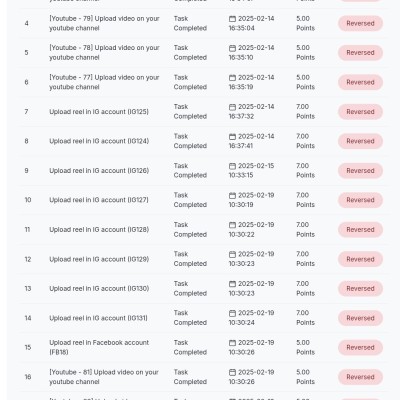400x400 pixels.
Task: Click calendar icon beside 2025-02-19 10:30:19
Action: (232, 196)
